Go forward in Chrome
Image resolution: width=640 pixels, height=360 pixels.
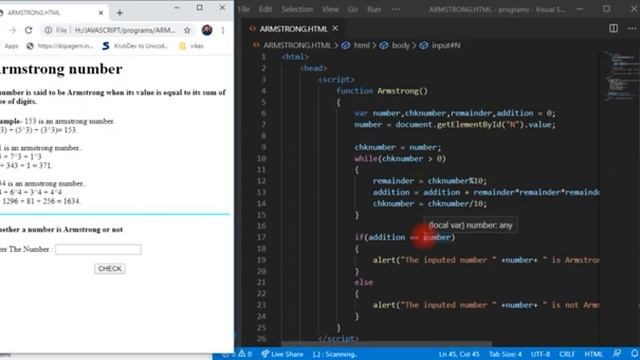[13, 30]
